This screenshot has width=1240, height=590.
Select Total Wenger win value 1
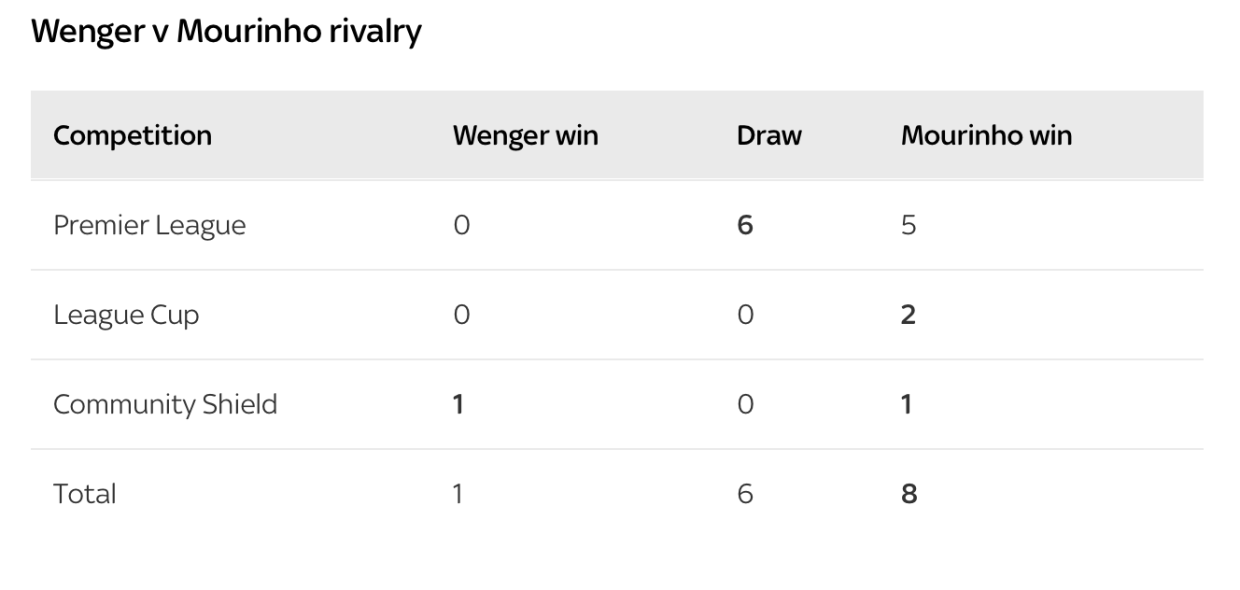point(459,494)
